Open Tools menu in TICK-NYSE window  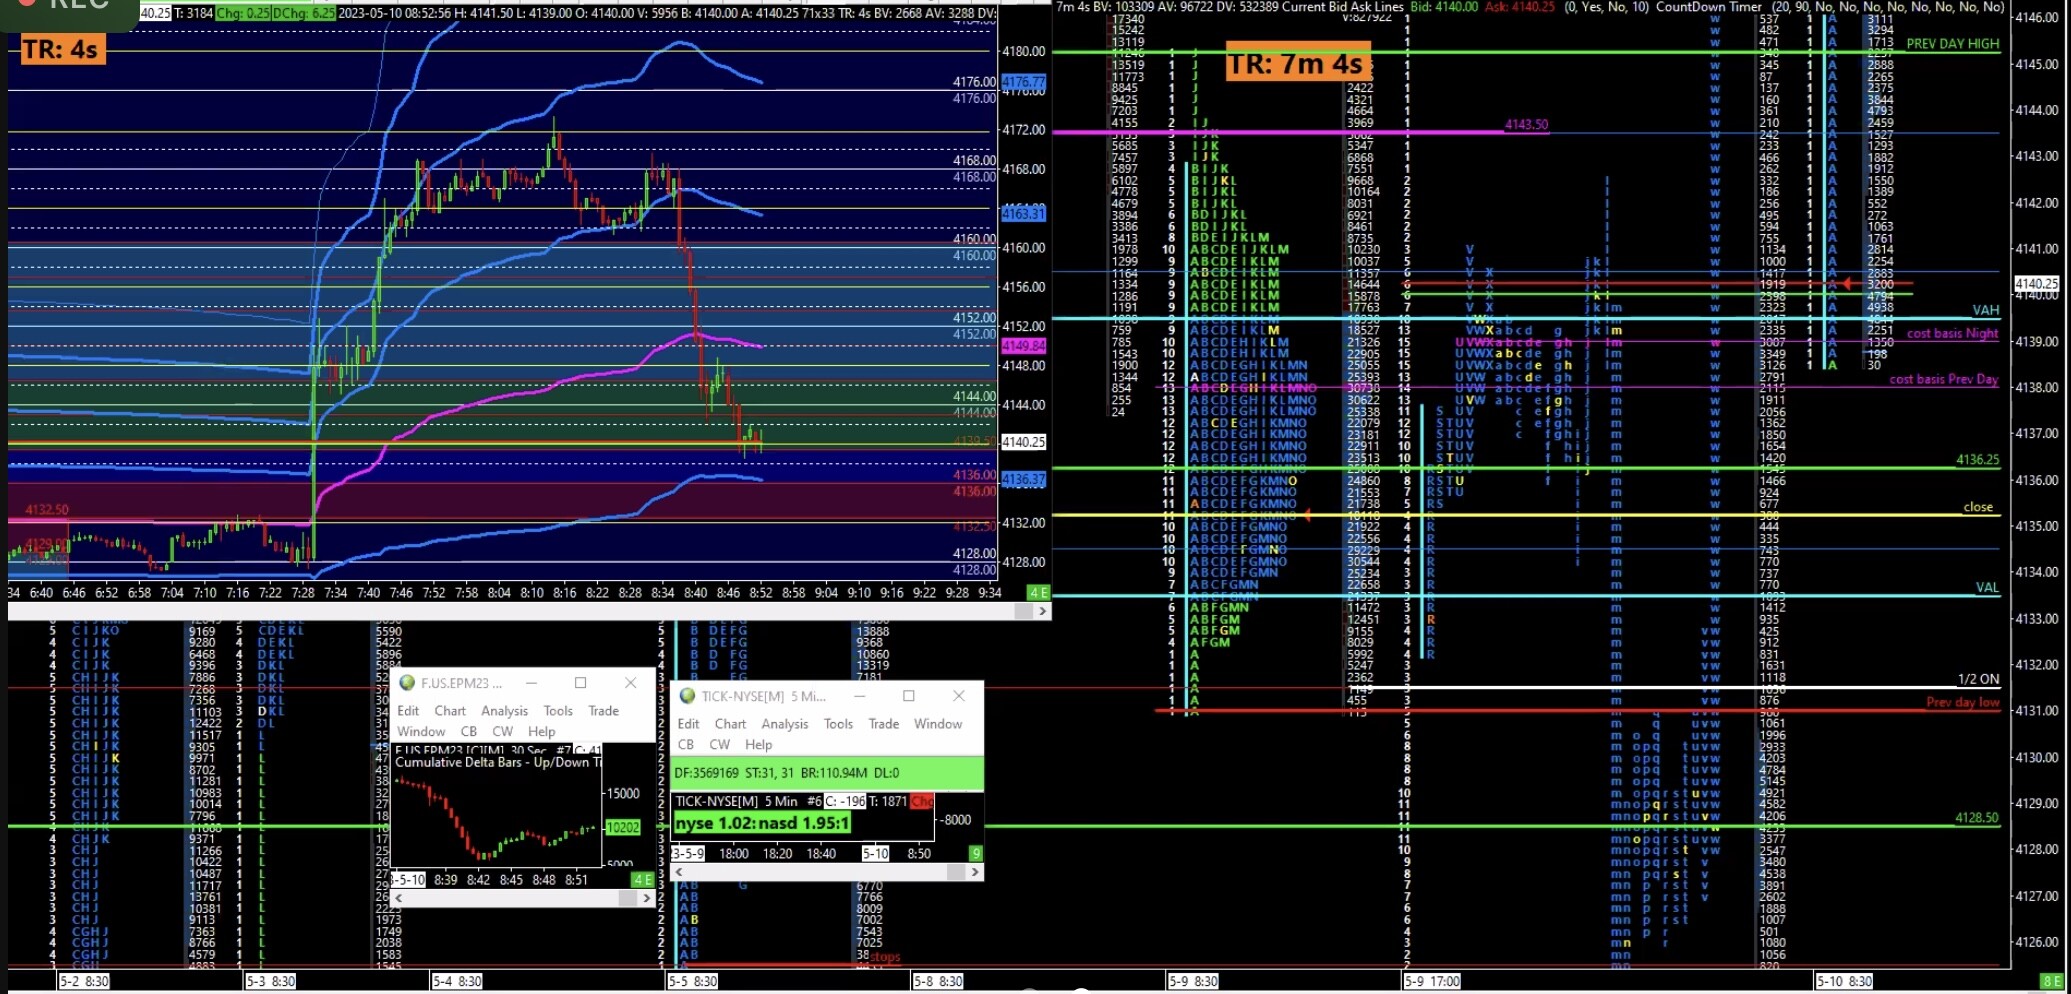click(838, 724)
